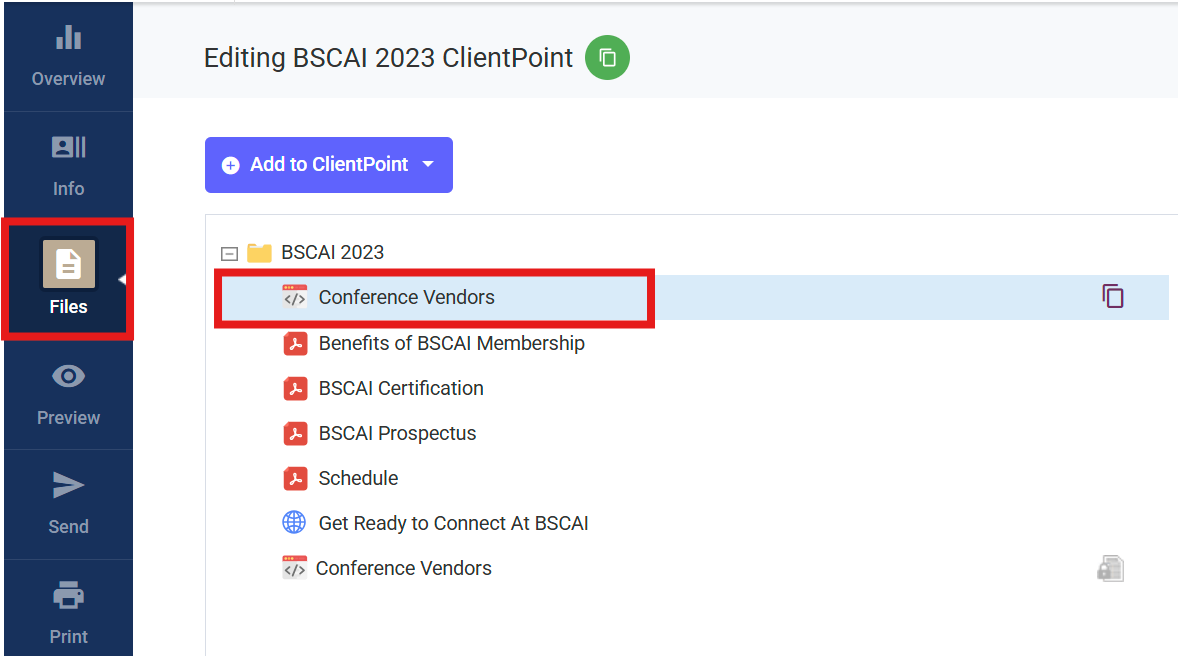Click PDF icon for BSCAI Prospectus
This screenshot has width=1178, height=656.
pos(295,434)
